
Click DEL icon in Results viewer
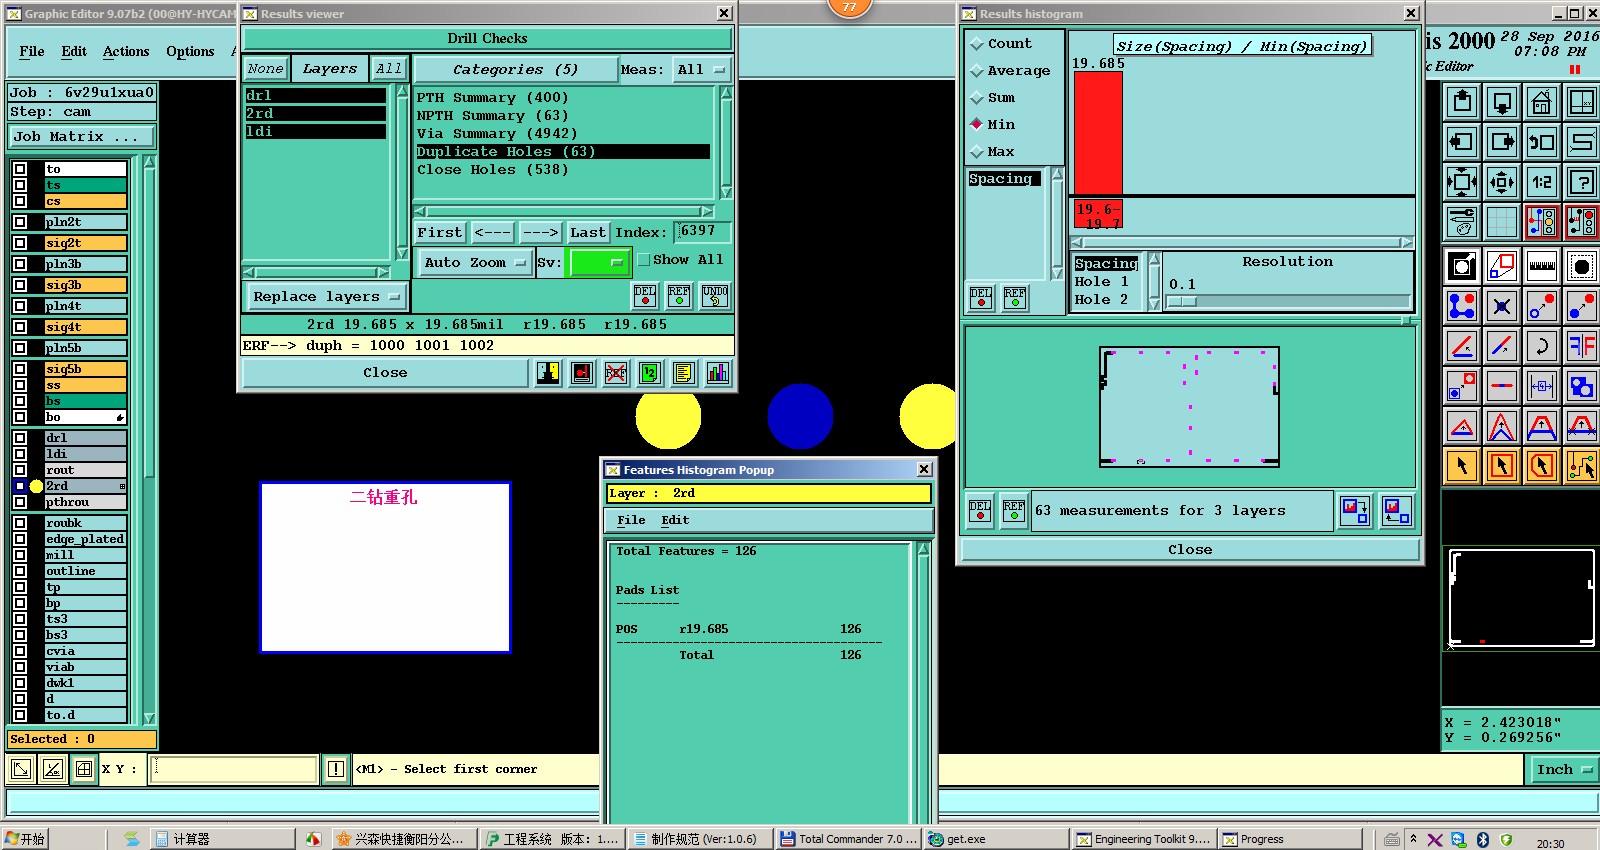point(645,295)
